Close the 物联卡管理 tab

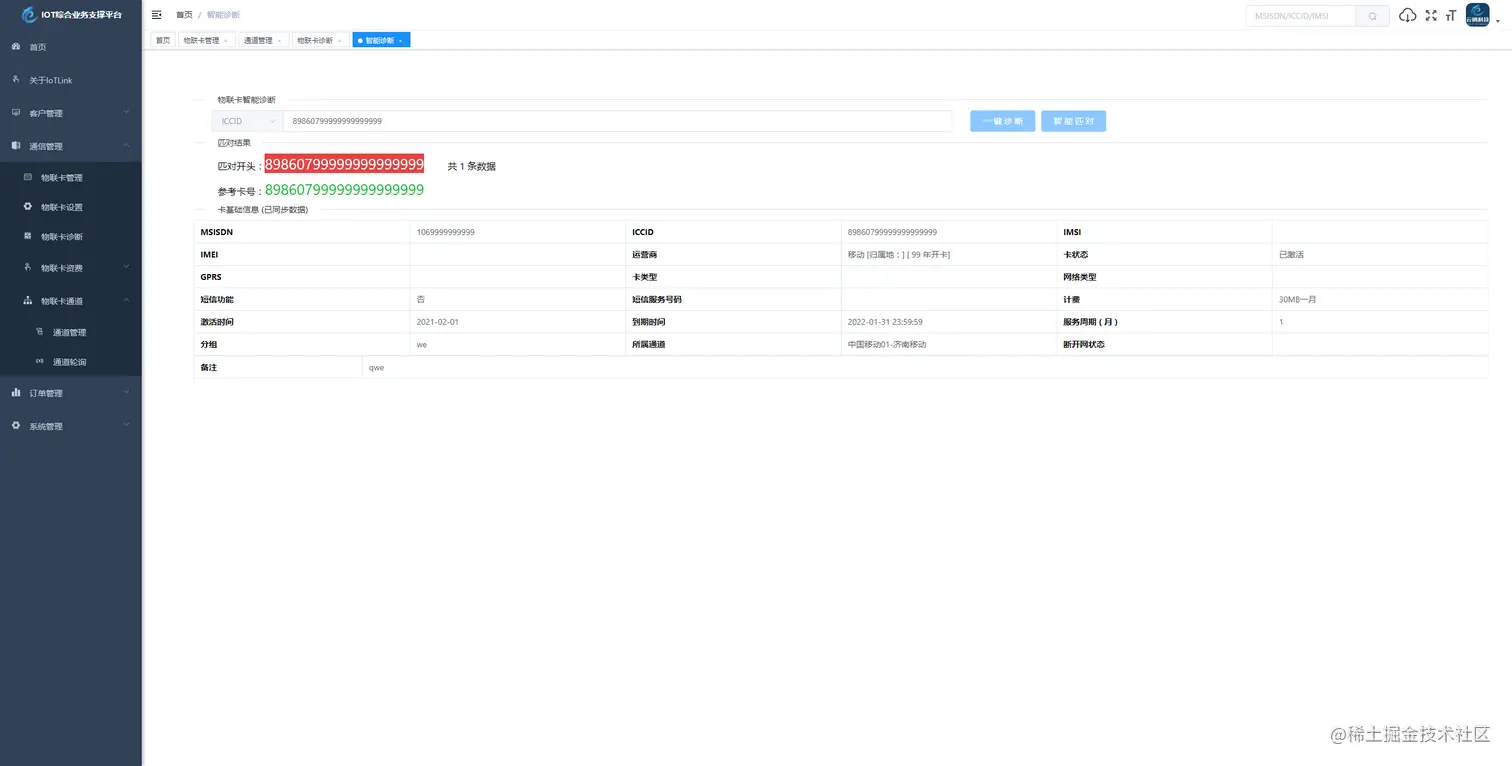coord(227,41)
